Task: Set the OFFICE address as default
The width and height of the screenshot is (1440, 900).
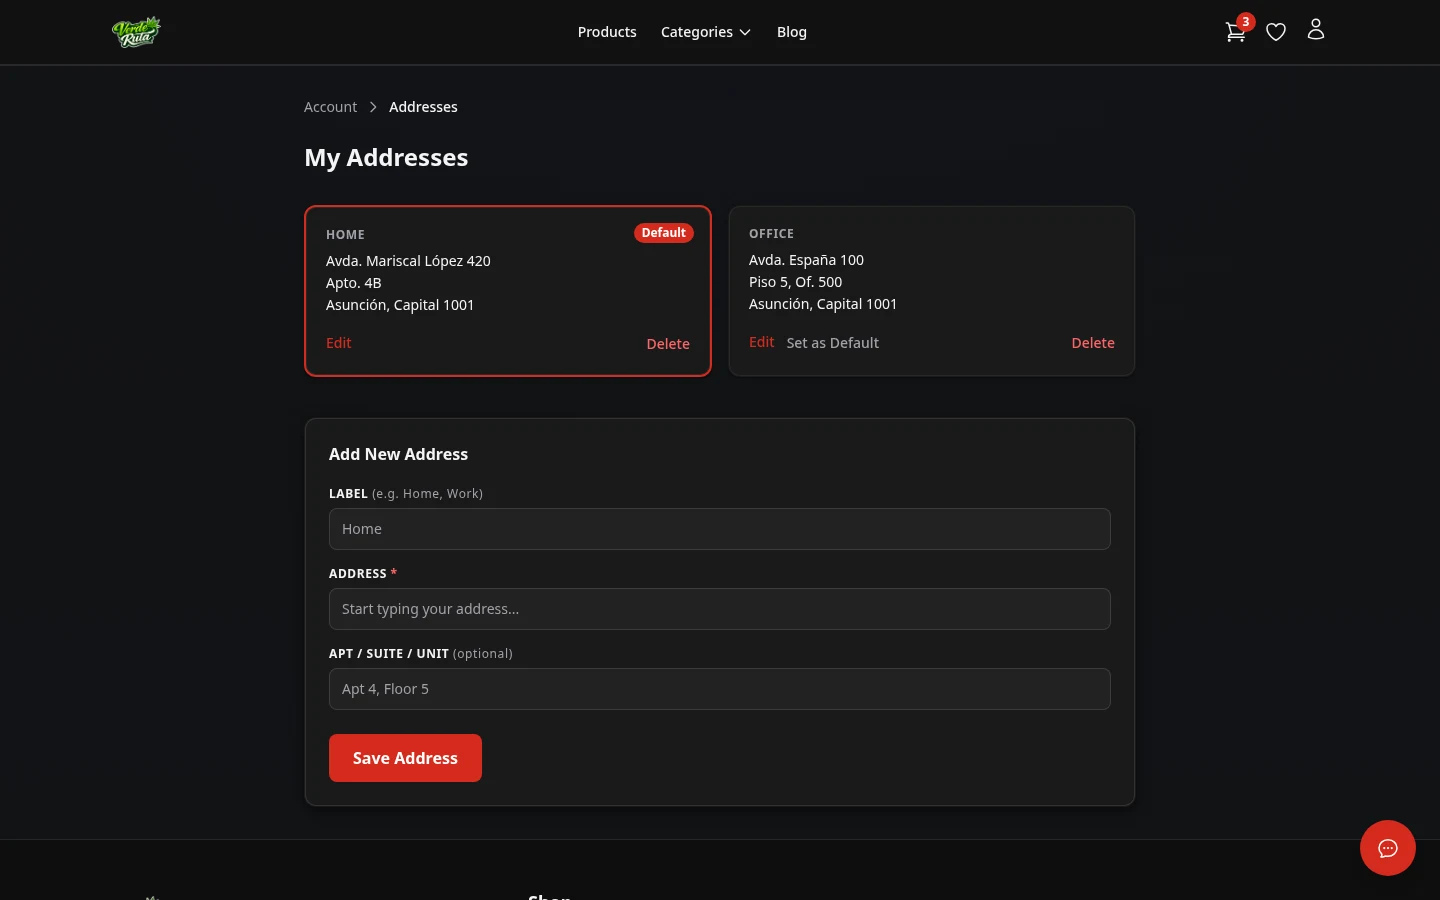Action: [832, 342]
